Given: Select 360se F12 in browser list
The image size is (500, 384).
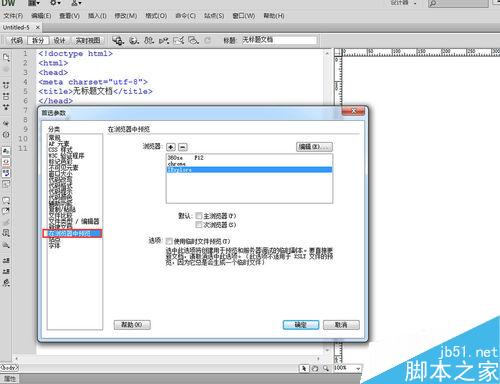Looking at the screenshot, I should (x=249, y=157).
